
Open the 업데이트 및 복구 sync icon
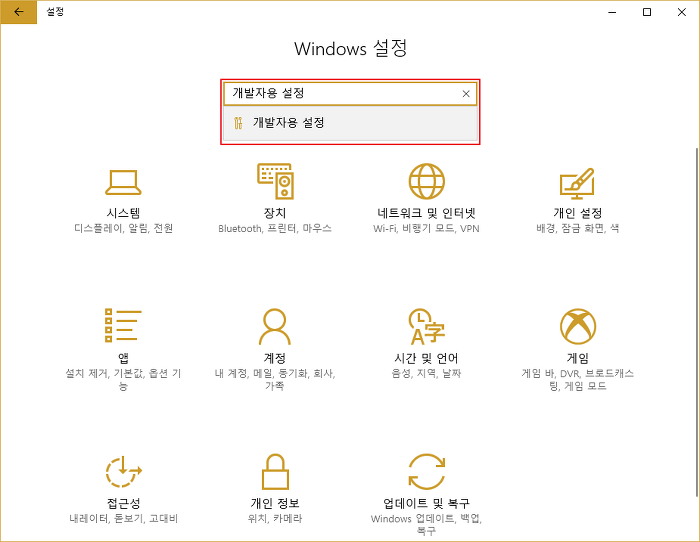point(427,471)
